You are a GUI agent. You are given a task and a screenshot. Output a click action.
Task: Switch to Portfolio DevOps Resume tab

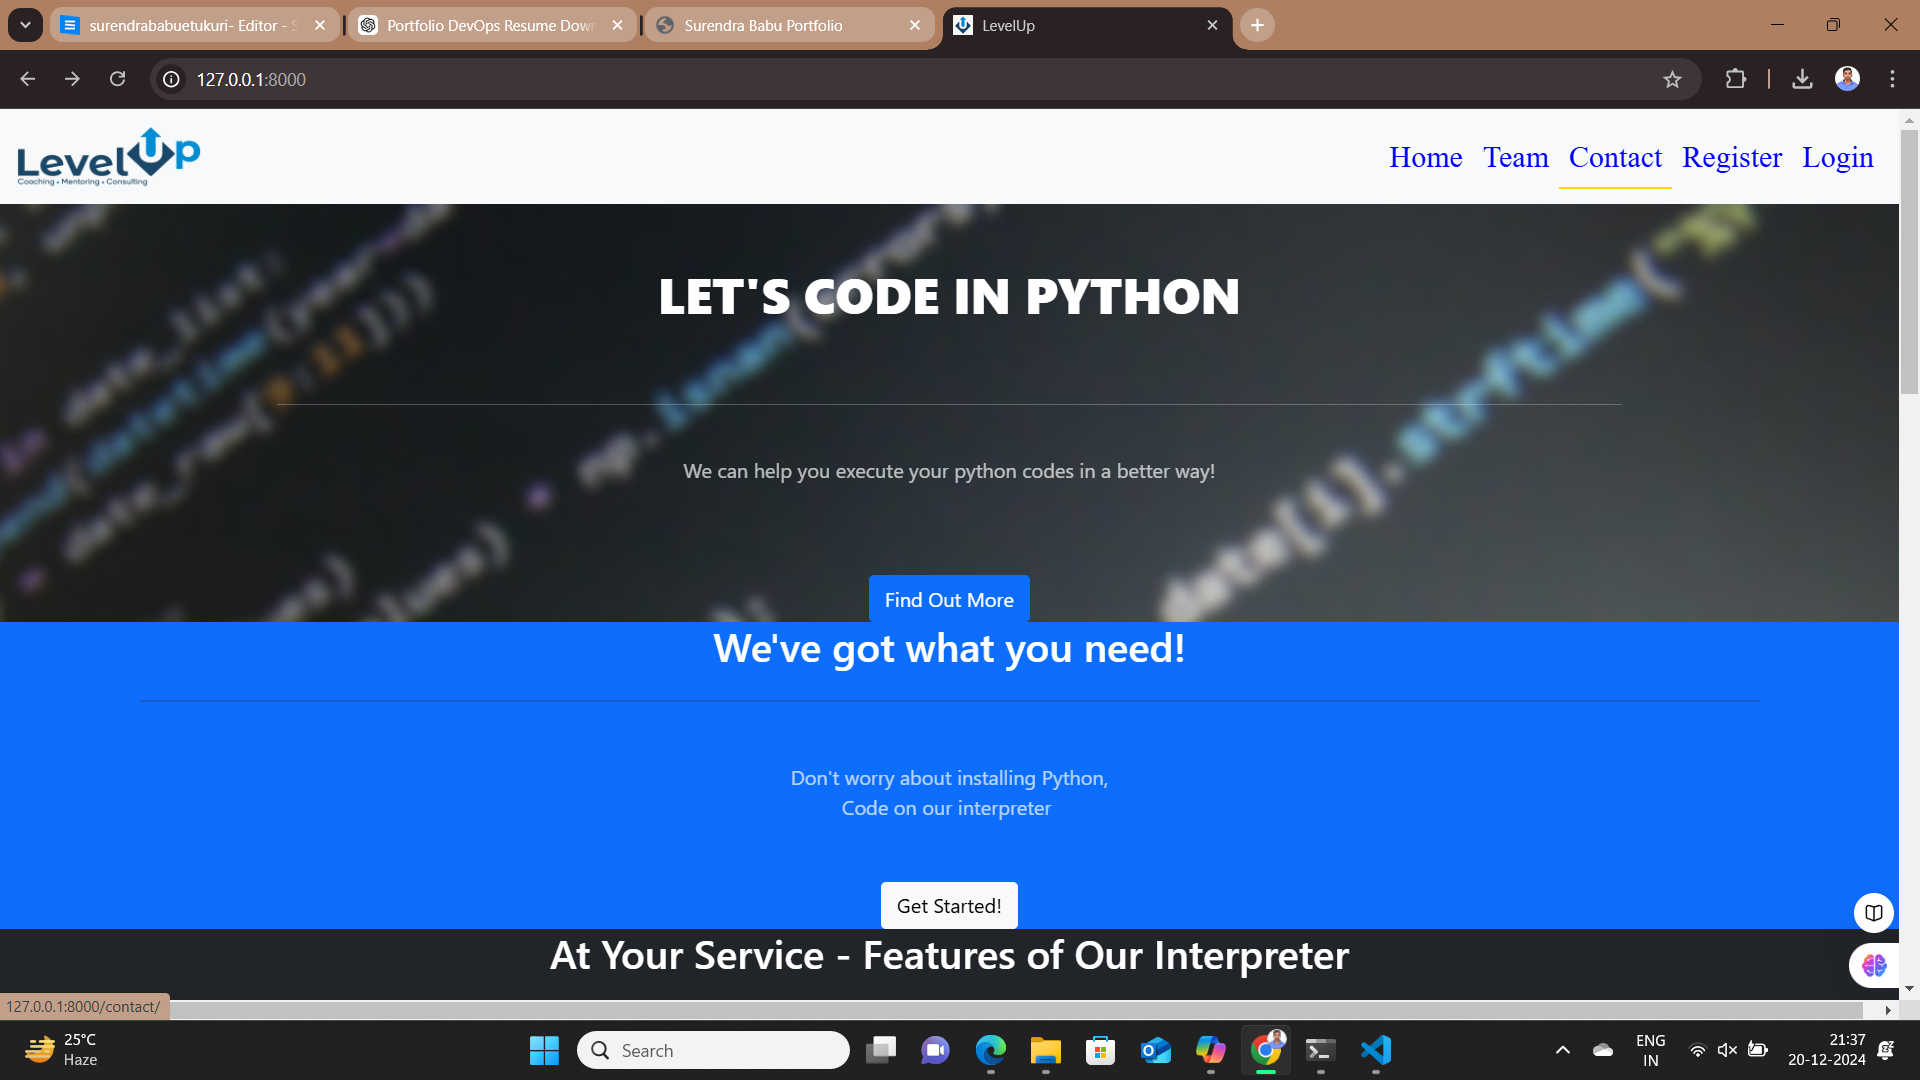(x=490, y=25)
